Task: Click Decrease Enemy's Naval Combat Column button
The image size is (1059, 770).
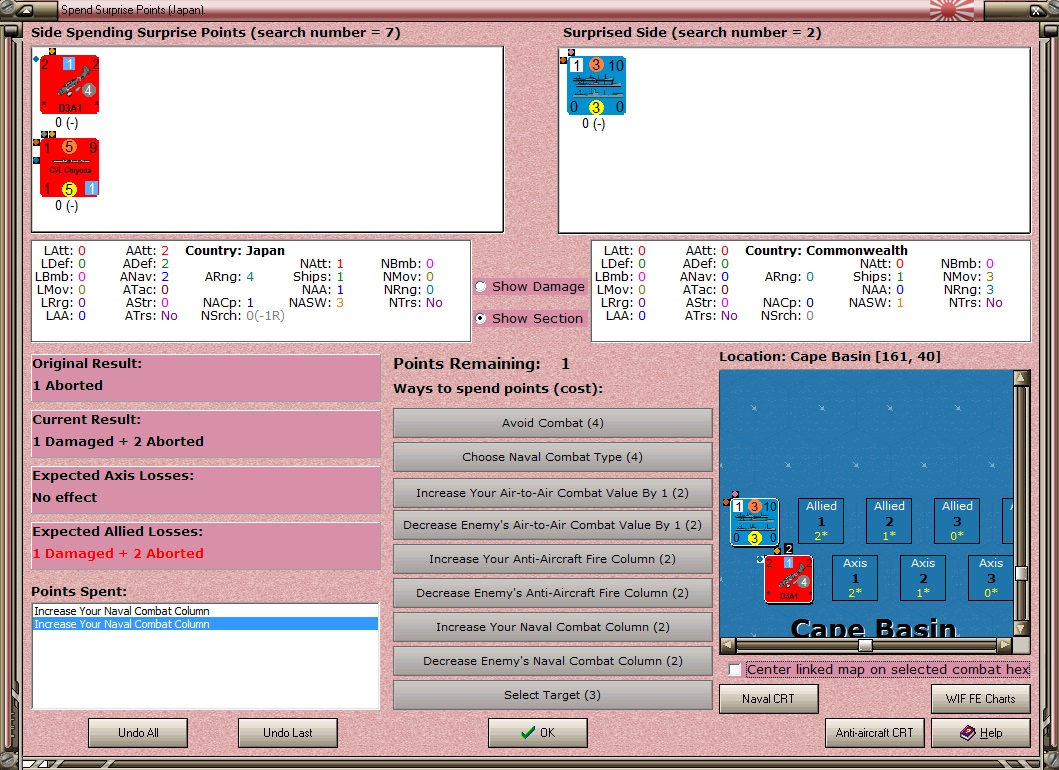Action: coord(552,661)
